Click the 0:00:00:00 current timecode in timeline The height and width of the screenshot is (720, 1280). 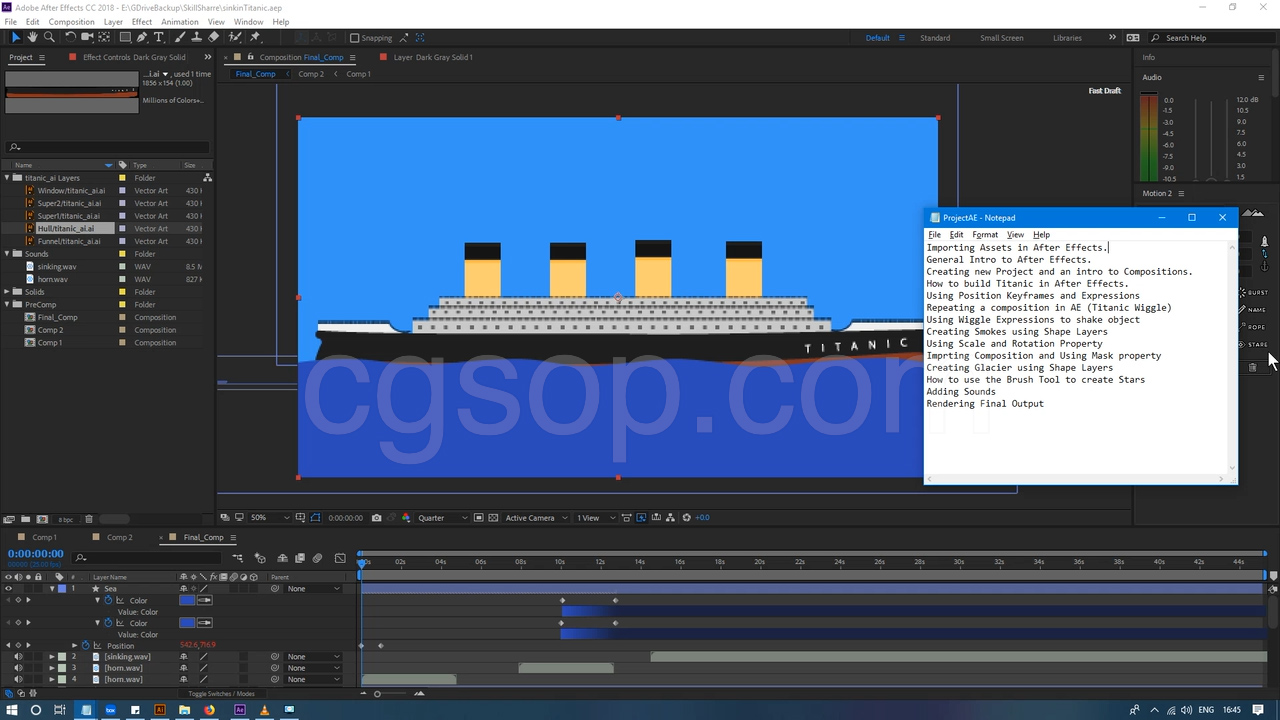(36, 554)
